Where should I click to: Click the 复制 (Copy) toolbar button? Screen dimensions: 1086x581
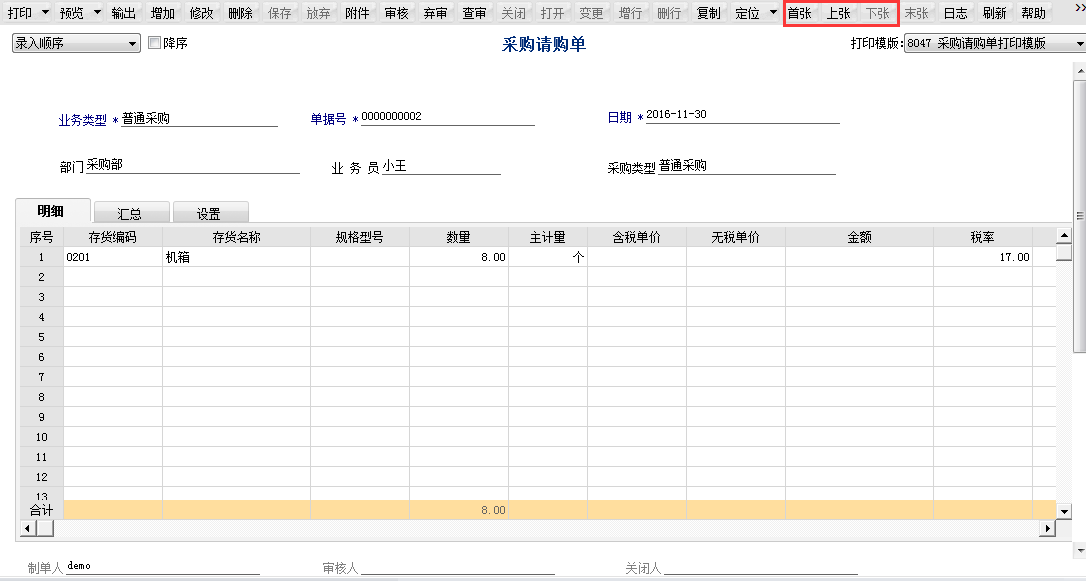click(708, 13)
